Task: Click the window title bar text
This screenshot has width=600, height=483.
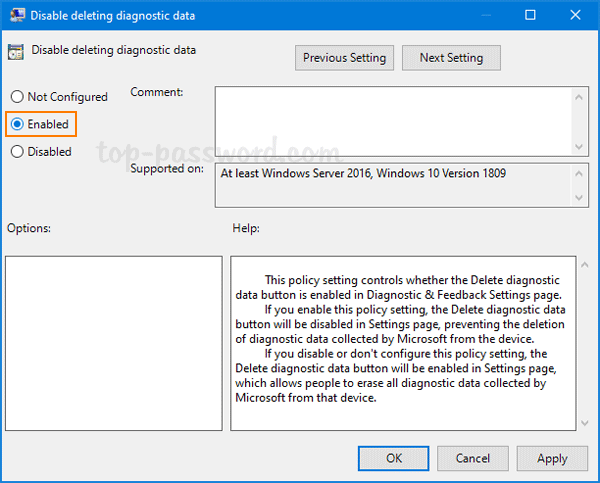Action: [x=111, y=15]
